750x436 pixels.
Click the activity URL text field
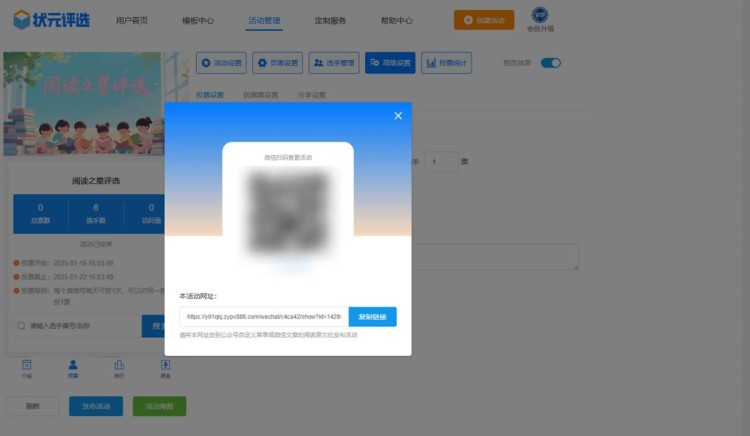coord(264,317)
